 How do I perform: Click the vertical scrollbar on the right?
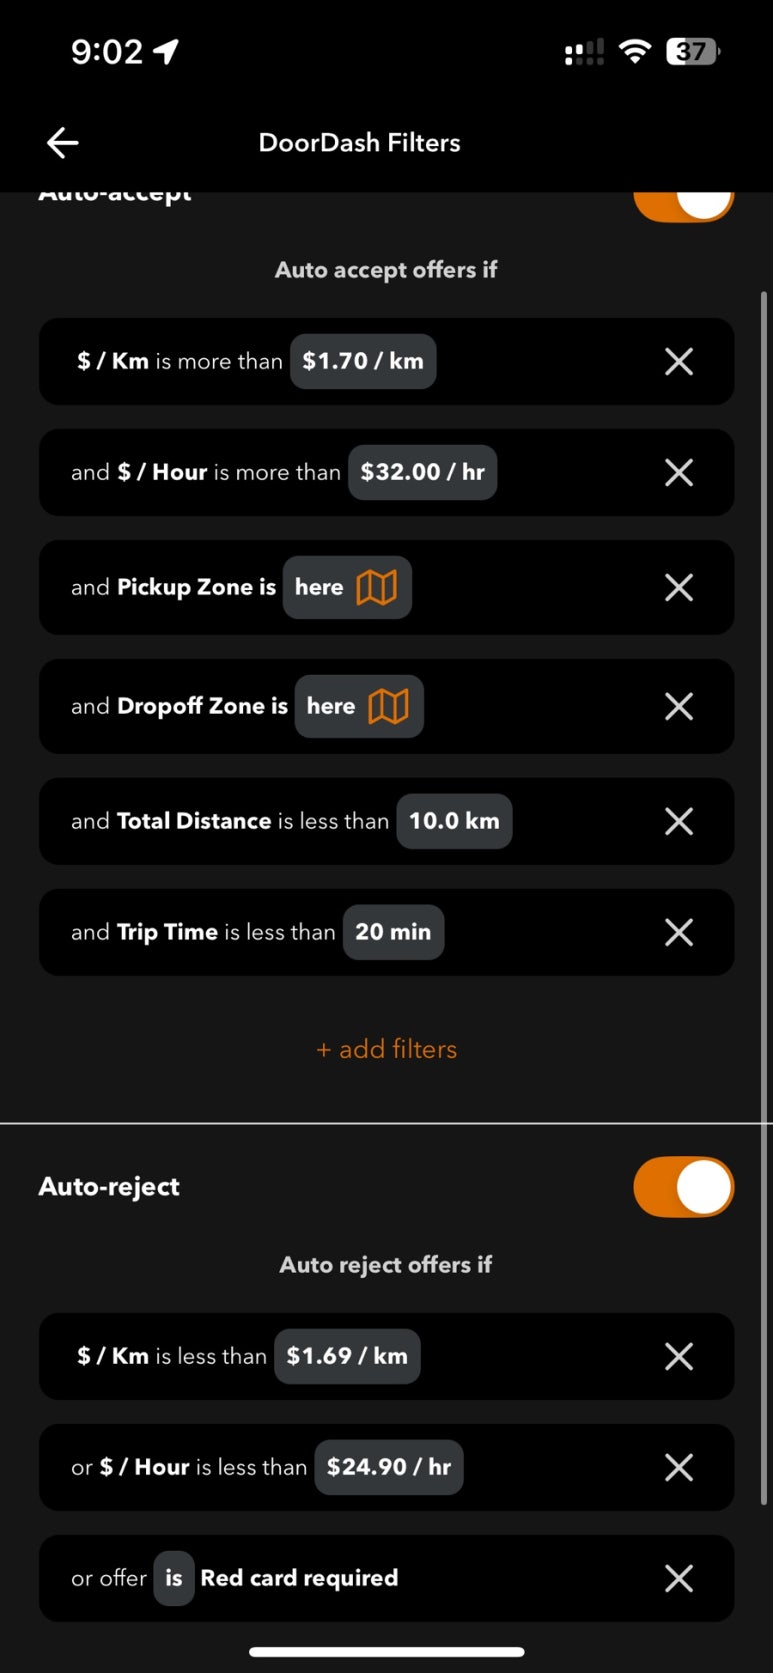764,898
